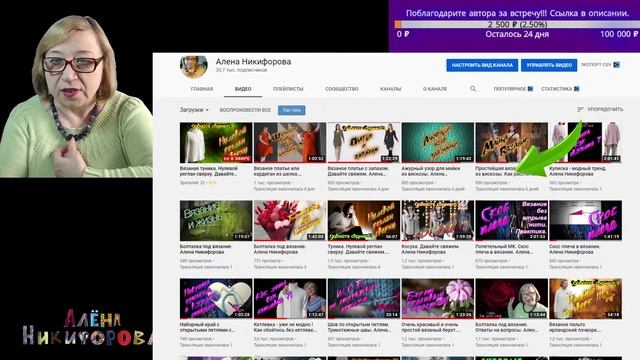Open the 'Вязаное платье с запахом' thumbnail

click(364, 142)
